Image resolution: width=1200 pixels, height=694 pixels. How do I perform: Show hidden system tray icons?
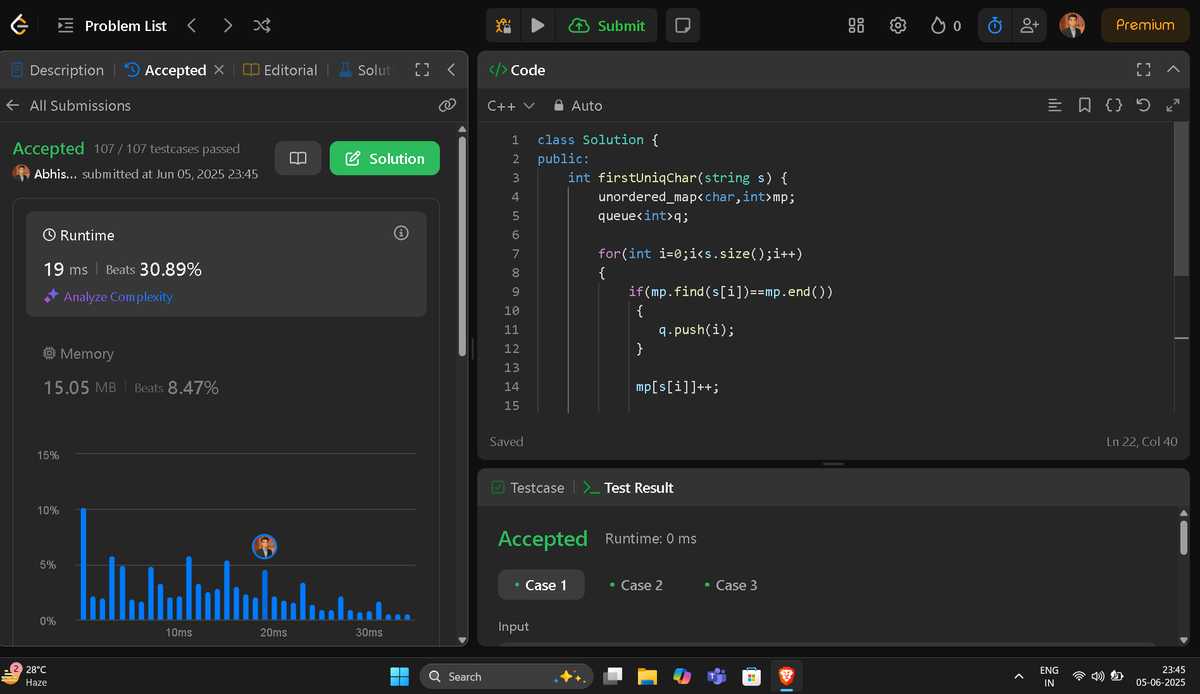coord(1018,676)
